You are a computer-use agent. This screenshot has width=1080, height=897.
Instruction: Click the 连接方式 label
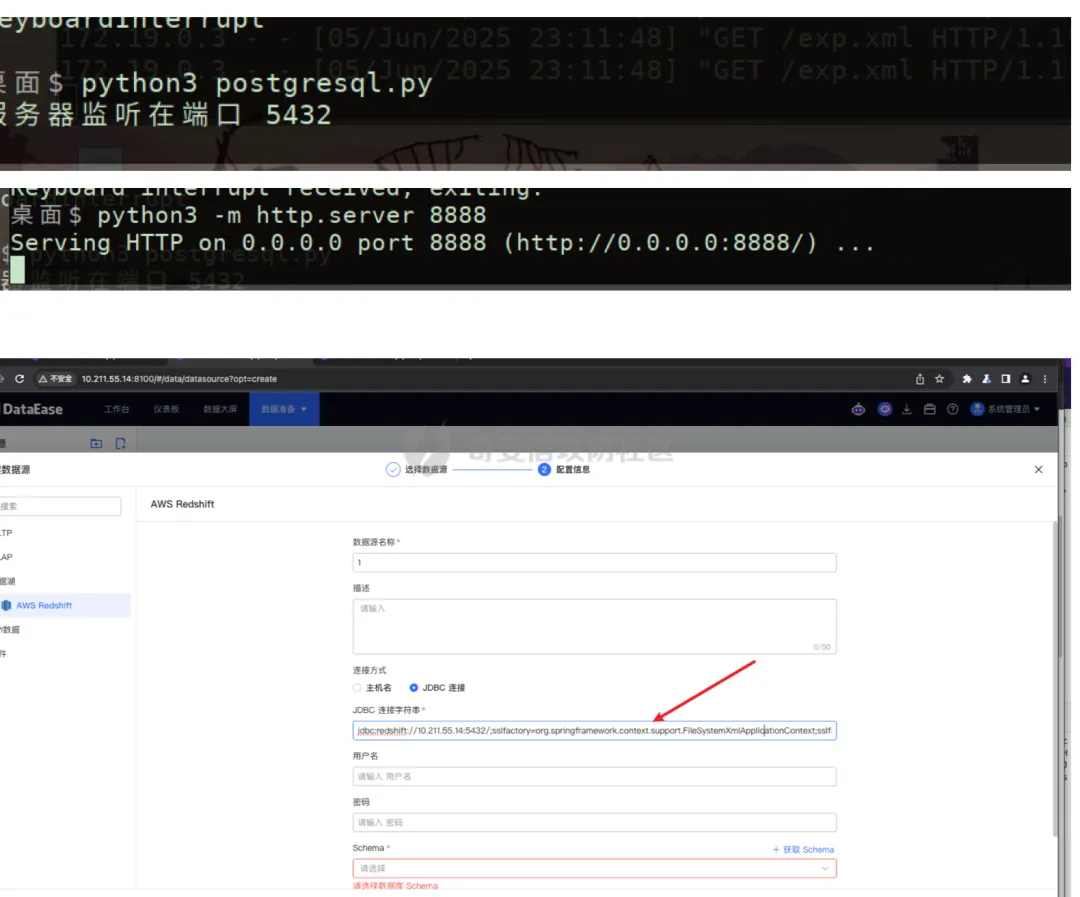point(369,670)
